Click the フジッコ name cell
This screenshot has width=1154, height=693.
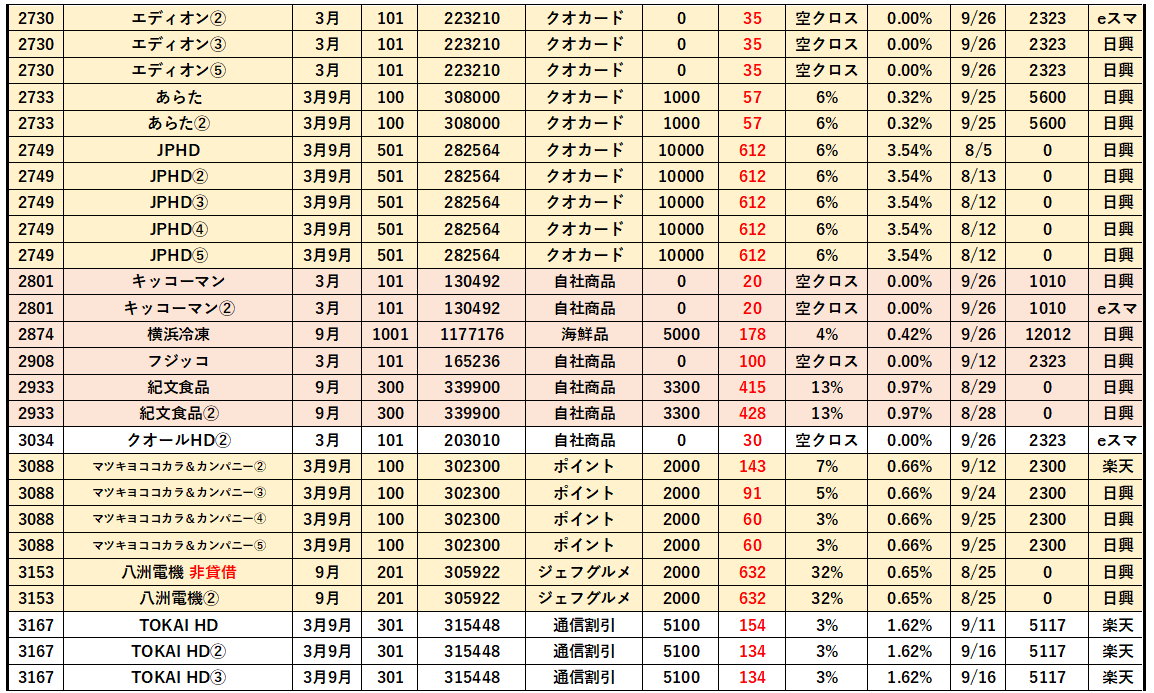pyautogui.click(x=178, y=361)
